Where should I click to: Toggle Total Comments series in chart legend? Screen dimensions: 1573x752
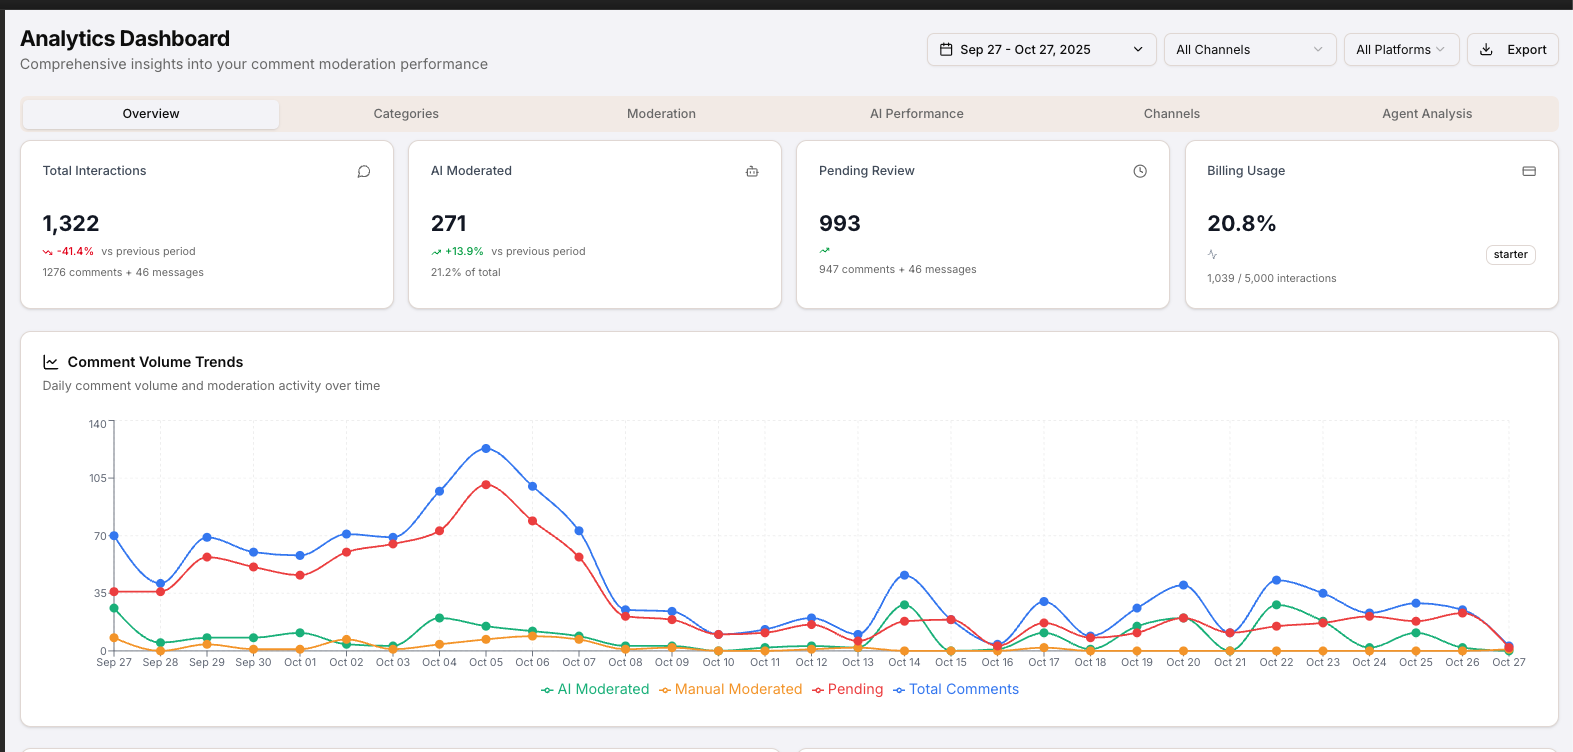point(956,689)
